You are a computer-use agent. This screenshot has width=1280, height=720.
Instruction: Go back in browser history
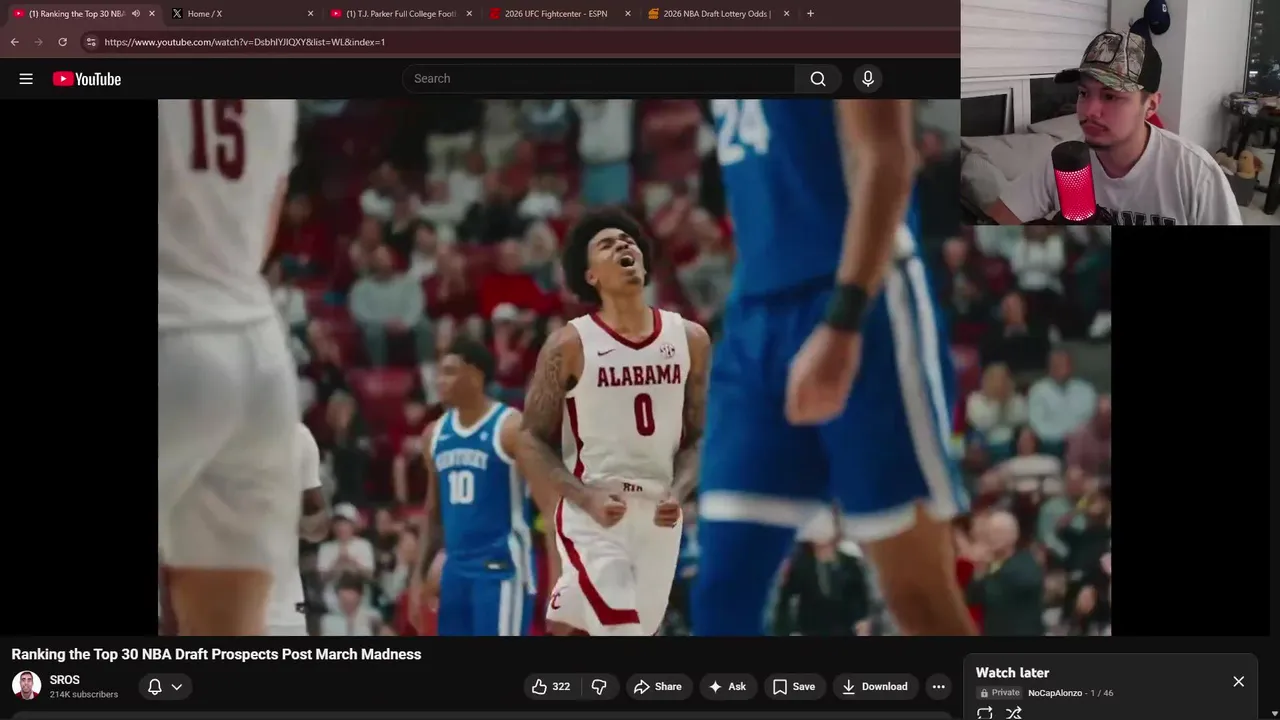14,42
